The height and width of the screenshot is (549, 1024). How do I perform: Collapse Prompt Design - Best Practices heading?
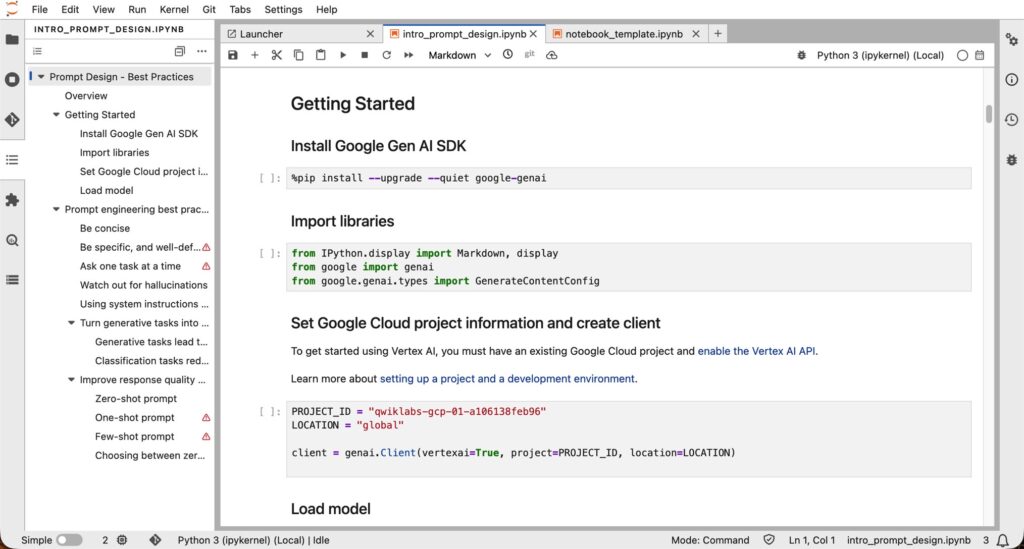pyautogui.click(x=41, y=76)
